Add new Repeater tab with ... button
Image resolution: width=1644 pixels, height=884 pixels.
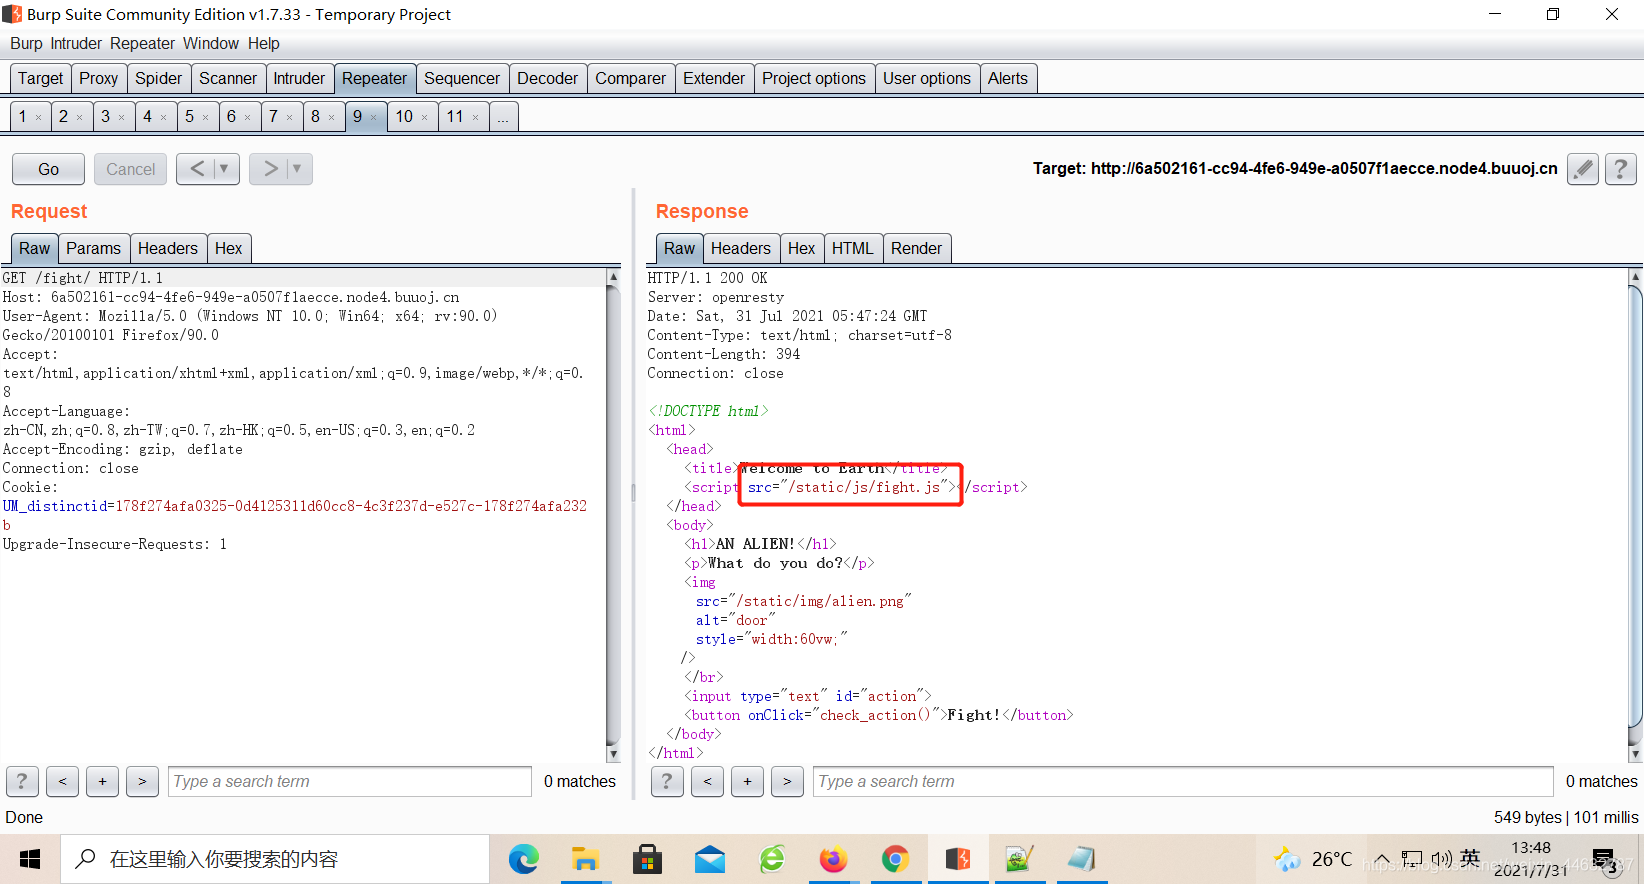503,116
